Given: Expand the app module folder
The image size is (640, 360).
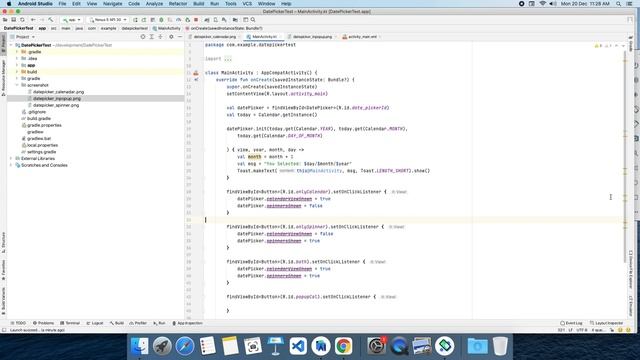Looking at the screenshot, I should coord(17,65).
